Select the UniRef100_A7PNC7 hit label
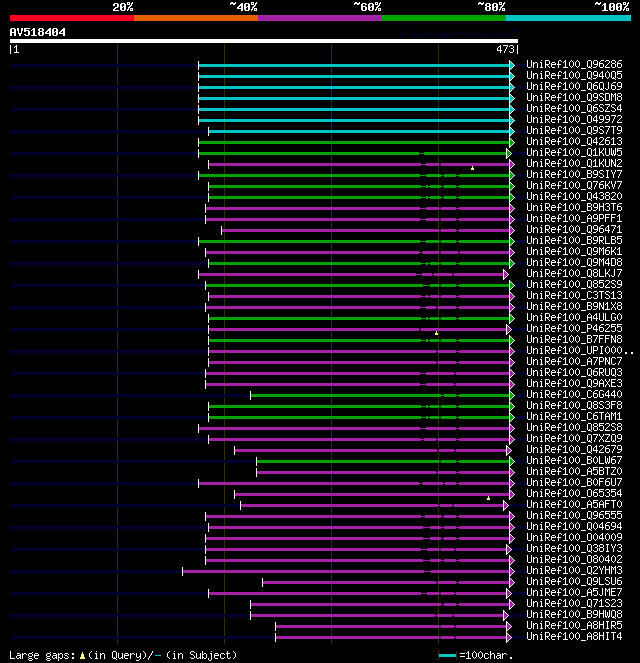This screenshot has height=663, width=640. coord(574,361)
